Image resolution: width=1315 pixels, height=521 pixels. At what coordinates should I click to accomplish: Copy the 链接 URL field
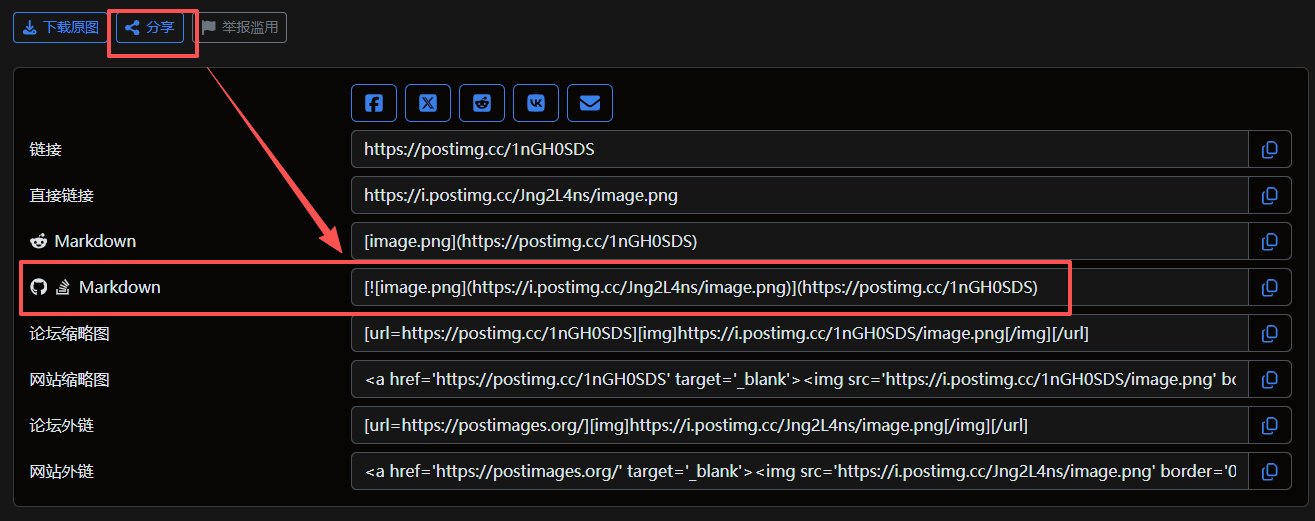click(1270, 150)
